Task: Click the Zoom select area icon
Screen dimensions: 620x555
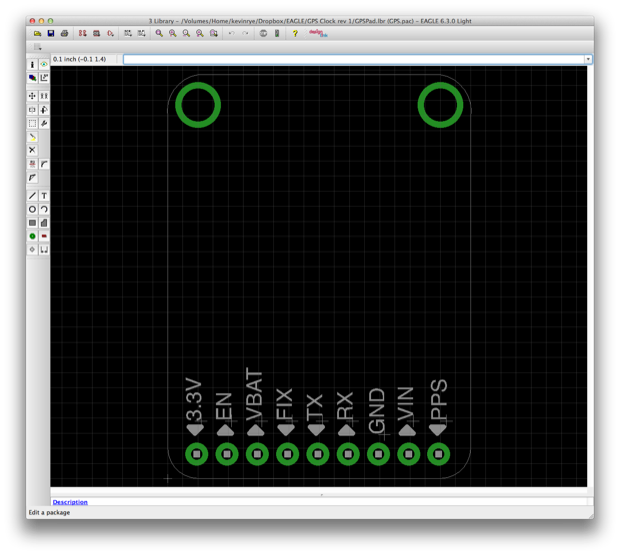Action: 214,34
